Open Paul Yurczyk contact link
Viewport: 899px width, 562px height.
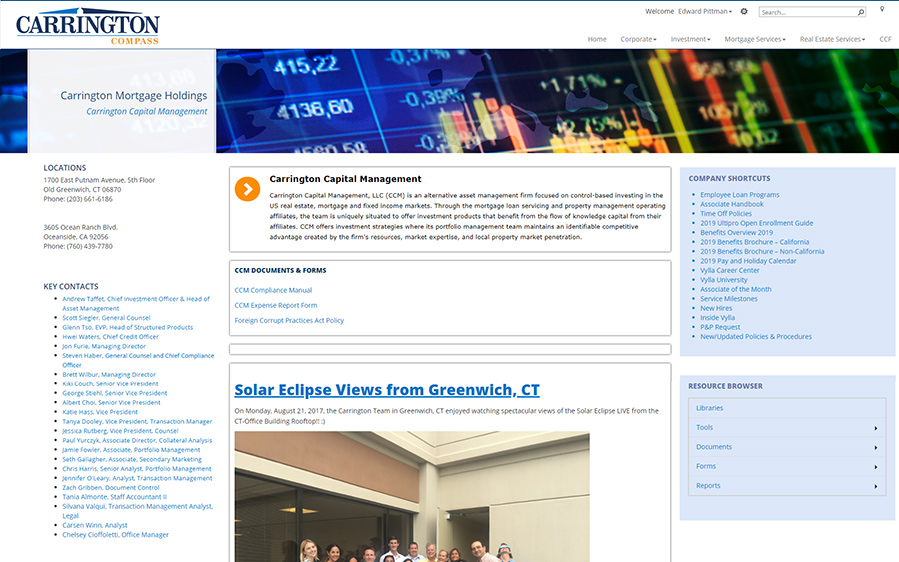point(137,440)
